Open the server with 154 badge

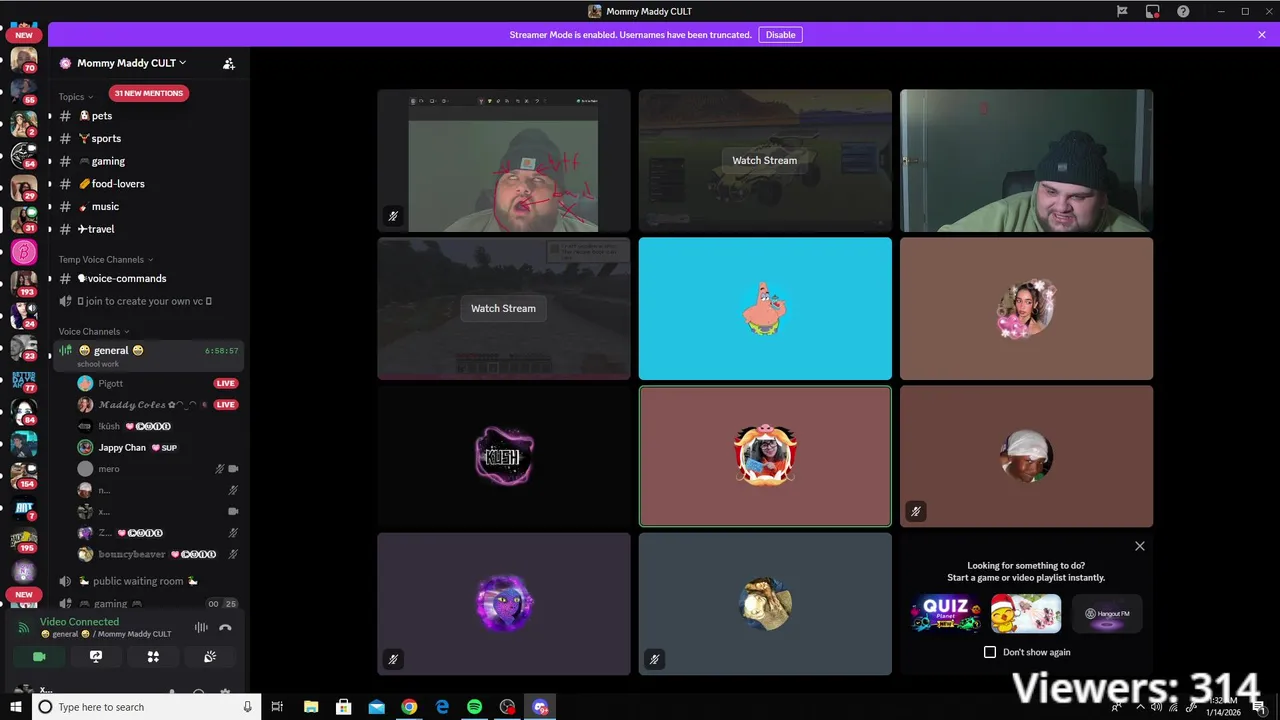[24, 475]
